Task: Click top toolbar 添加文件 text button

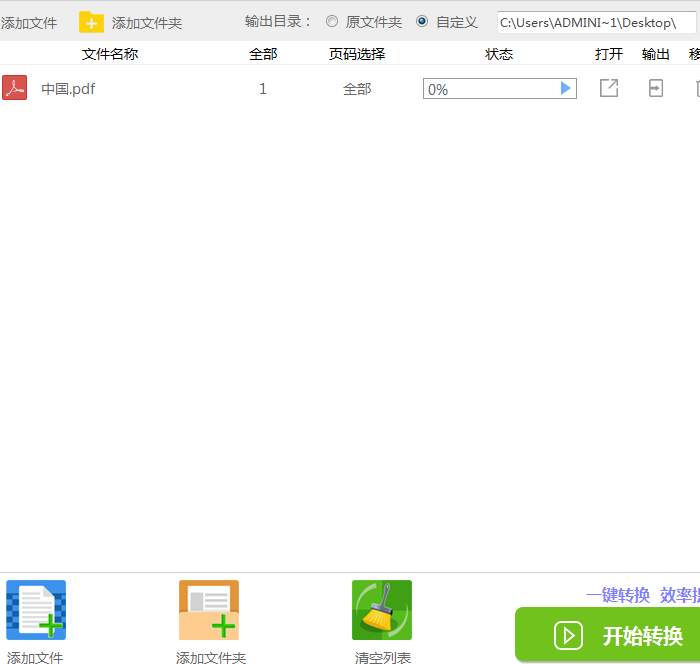Action: (29, 23)
